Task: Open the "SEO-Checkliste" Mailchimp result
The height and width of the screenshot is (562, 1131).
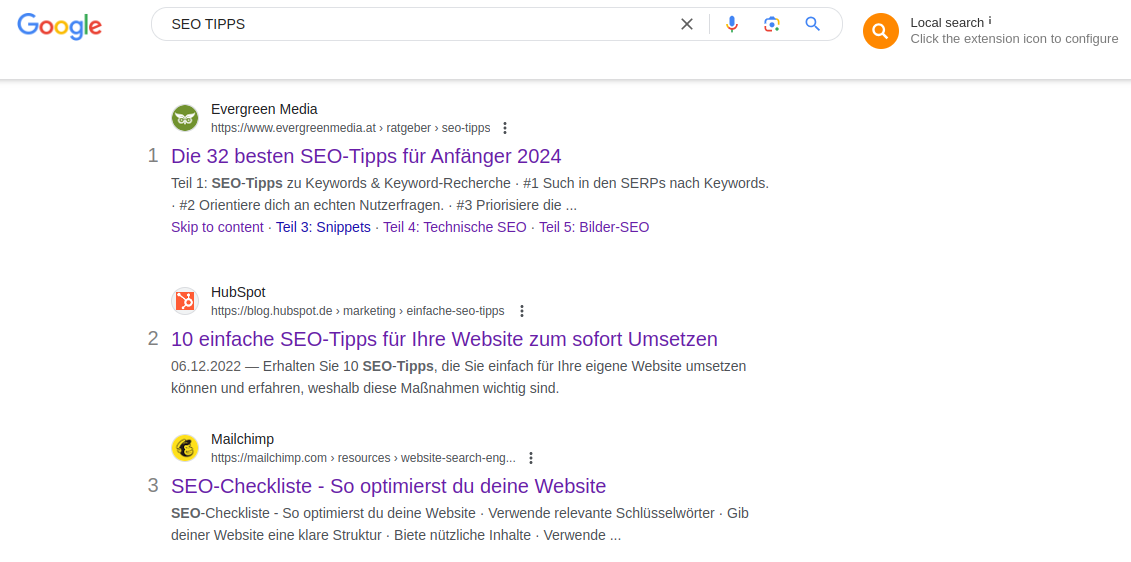Action: [x=388, y=486]
